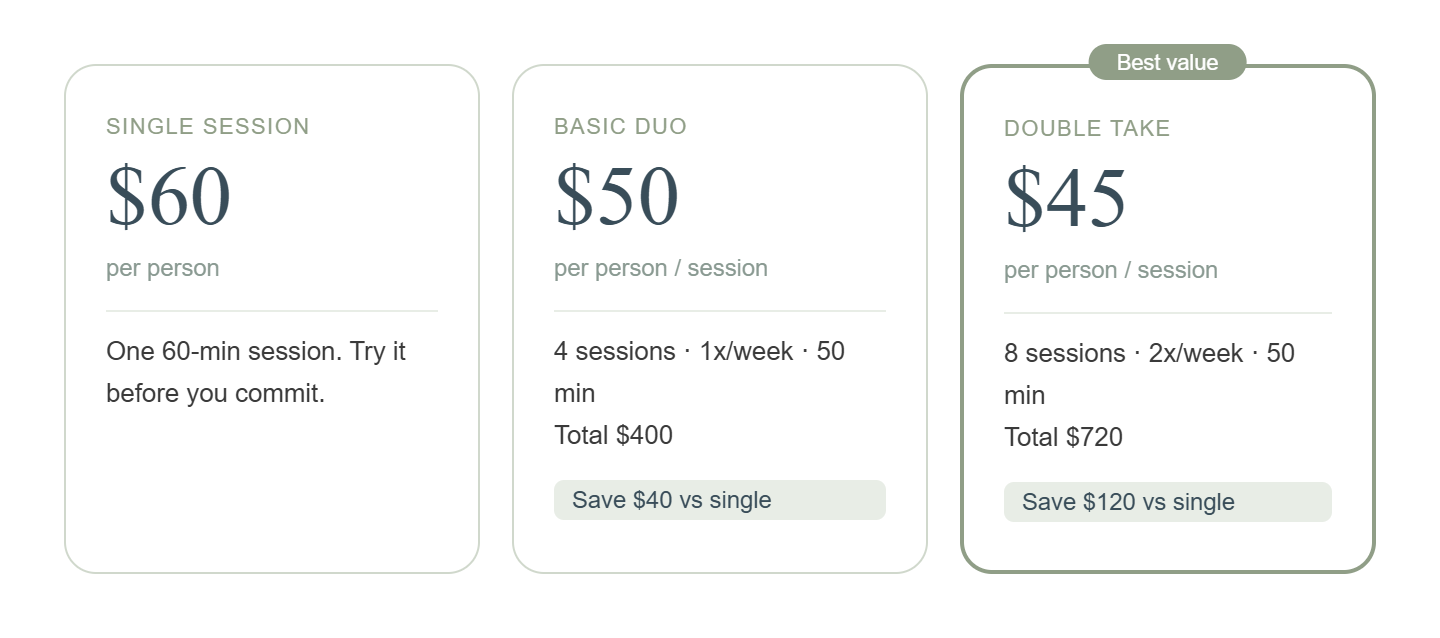Click the $50 price

pos(617,196)
